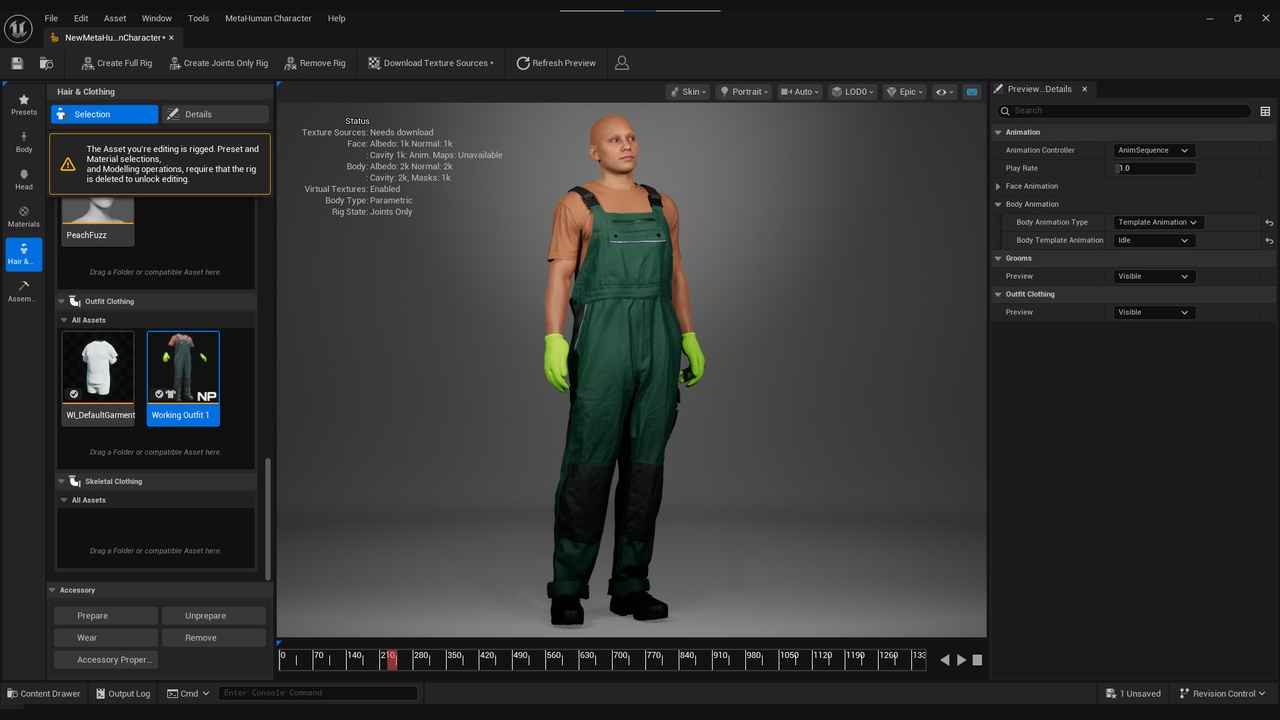1280x720 pixels.
Task: Collapse the Outfit Clothing section
Action: coord(61,301)
